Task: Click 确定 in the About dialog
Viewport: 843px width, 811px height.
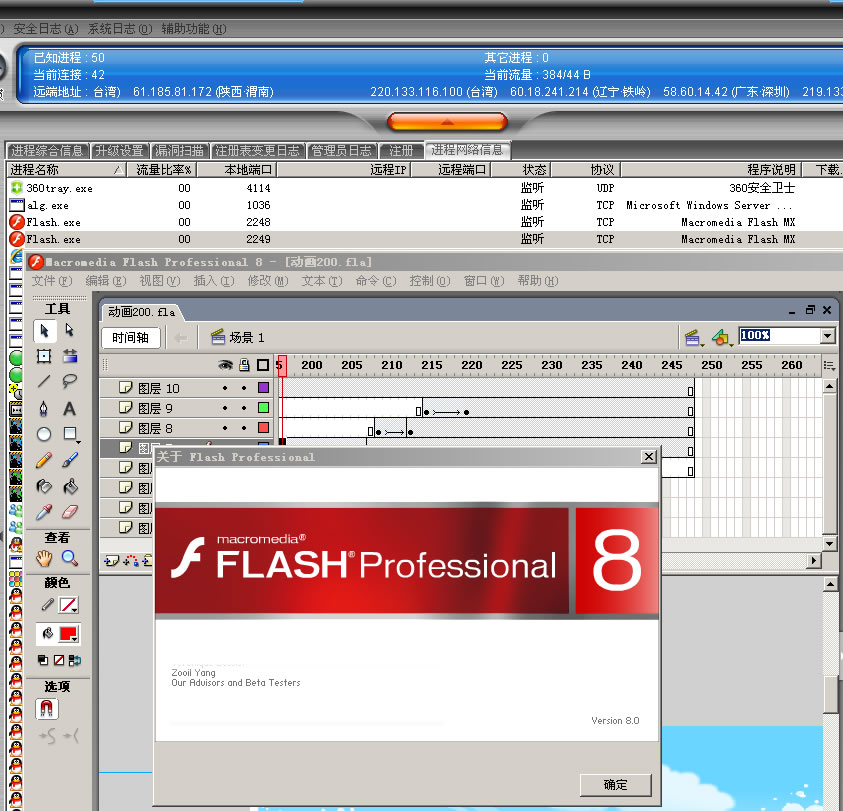Action: pyautogui.click(x=616, y=785)
